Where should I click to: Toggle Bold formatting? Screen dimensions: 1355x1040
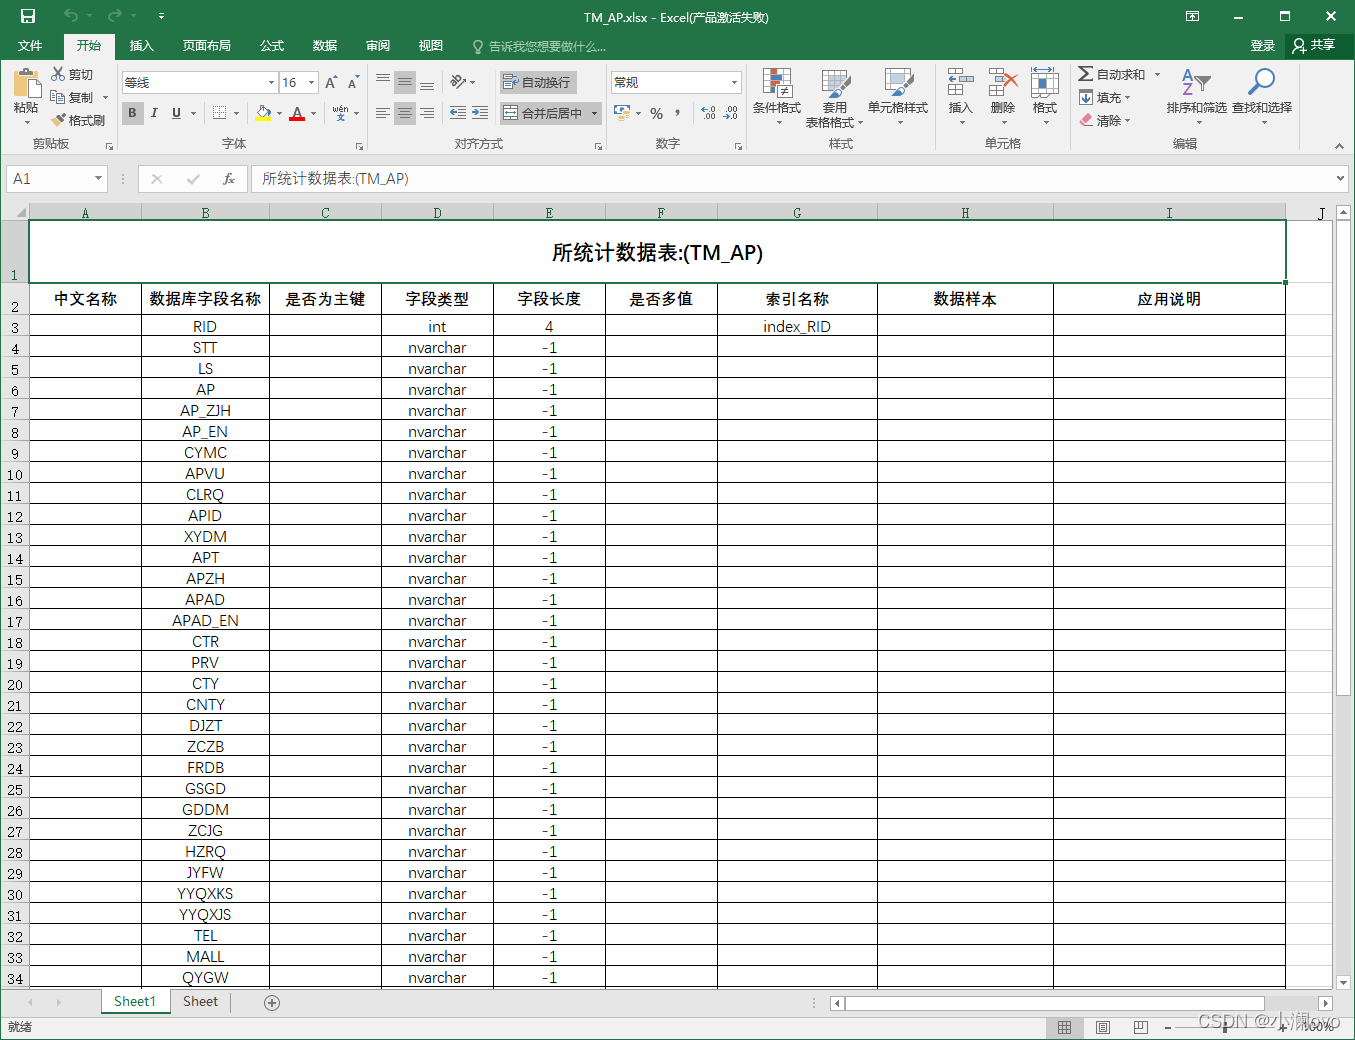coord(132,113)
